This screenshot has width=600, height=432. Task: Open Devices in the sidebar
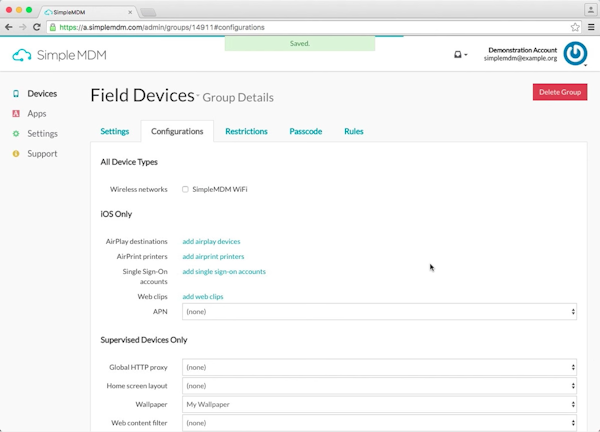tap(42, 94)
